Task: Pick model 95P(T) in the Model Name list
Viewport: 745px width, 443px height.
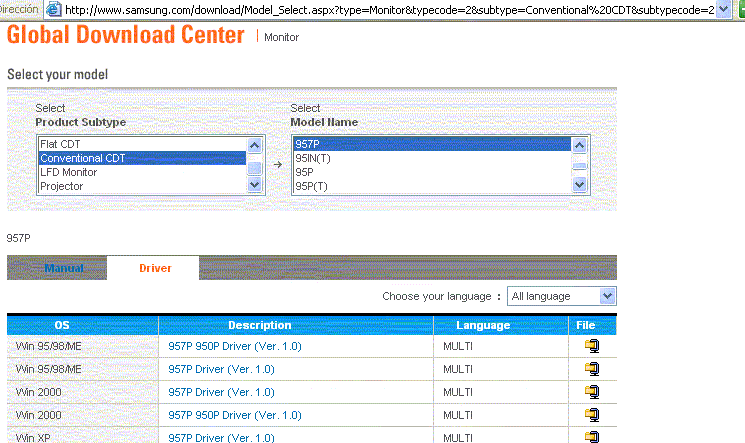Action: (x=432, y=186)
